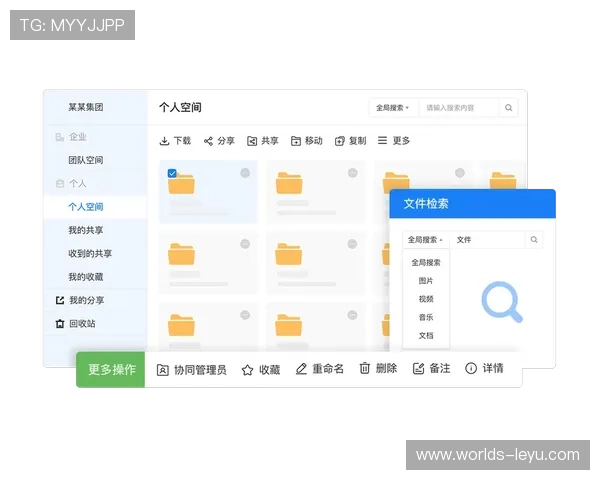Click the 个人 section icon in sidebar
600x480 pixels.
click(60, 184)
